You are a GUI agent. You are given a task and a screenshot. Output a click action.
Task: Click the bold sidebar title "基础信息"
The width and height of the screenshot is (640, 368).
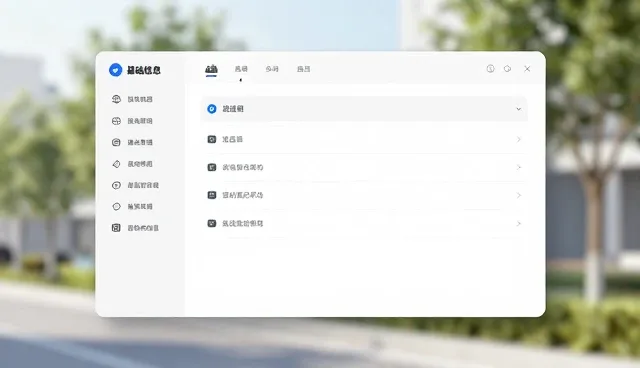point(144,70)
